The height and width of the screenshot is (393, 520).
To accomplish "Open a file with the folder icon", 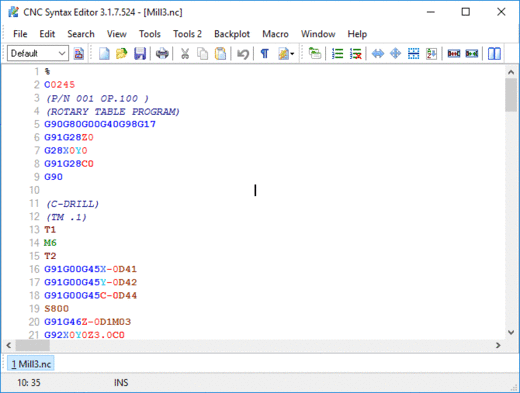I will (122, 53).
